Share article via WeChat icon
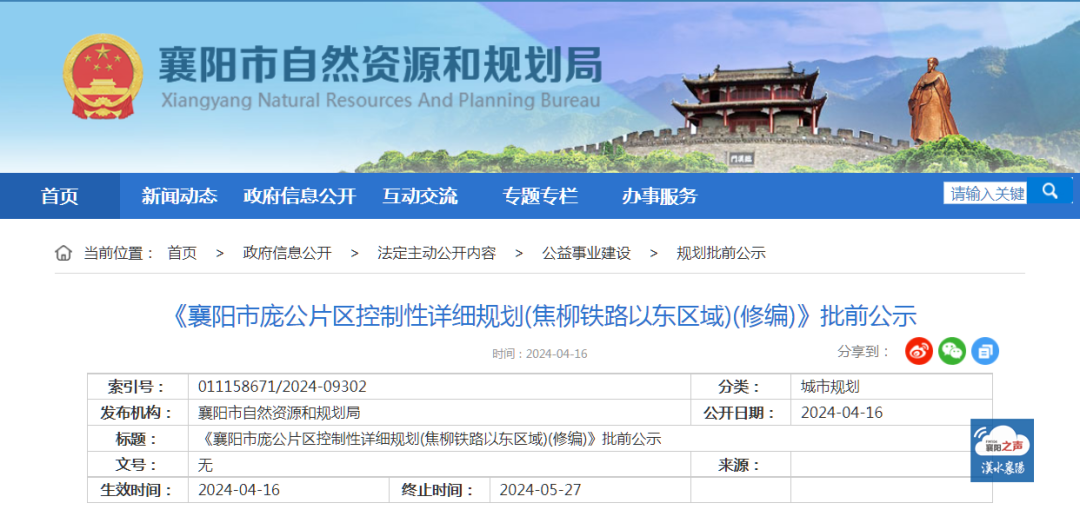This screenshot has width=1080, height=523. (952, 351)
